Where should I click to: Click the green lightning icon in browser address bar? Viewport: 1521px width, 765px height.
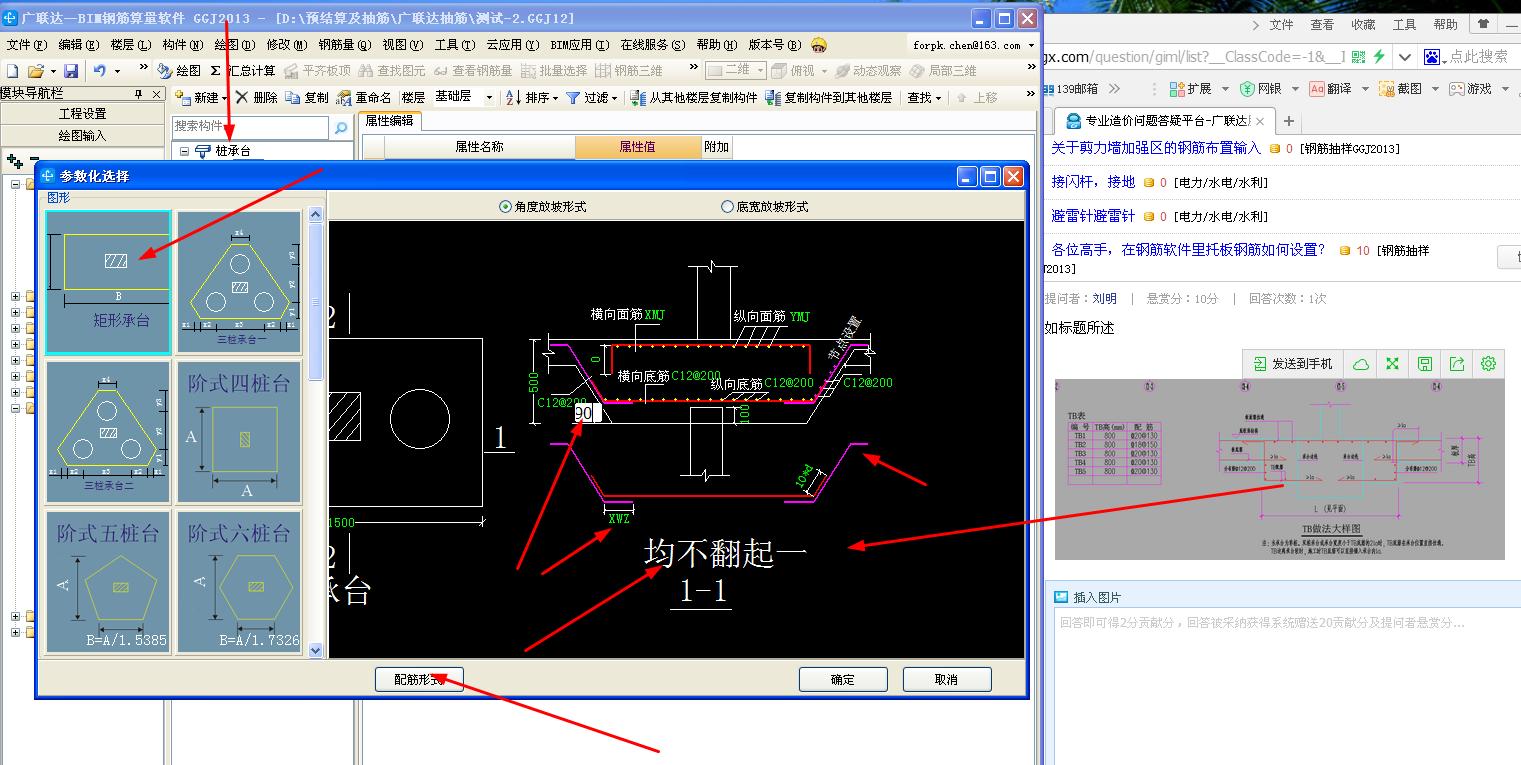point(1379,57)
